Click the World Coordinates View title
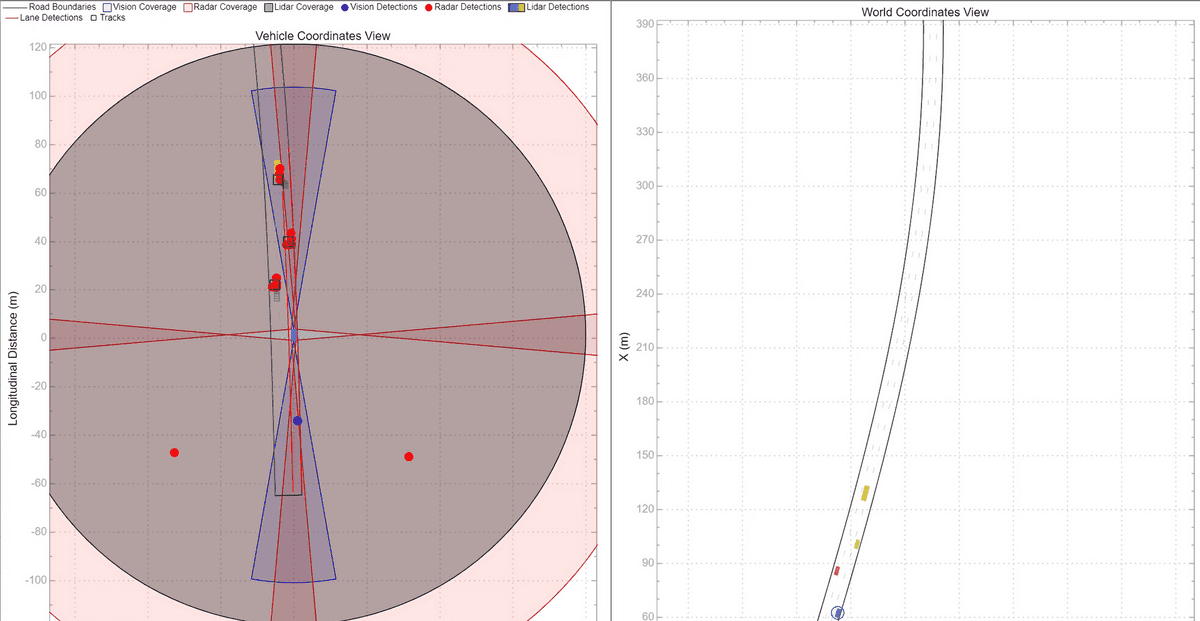 (x=924, y=12)
